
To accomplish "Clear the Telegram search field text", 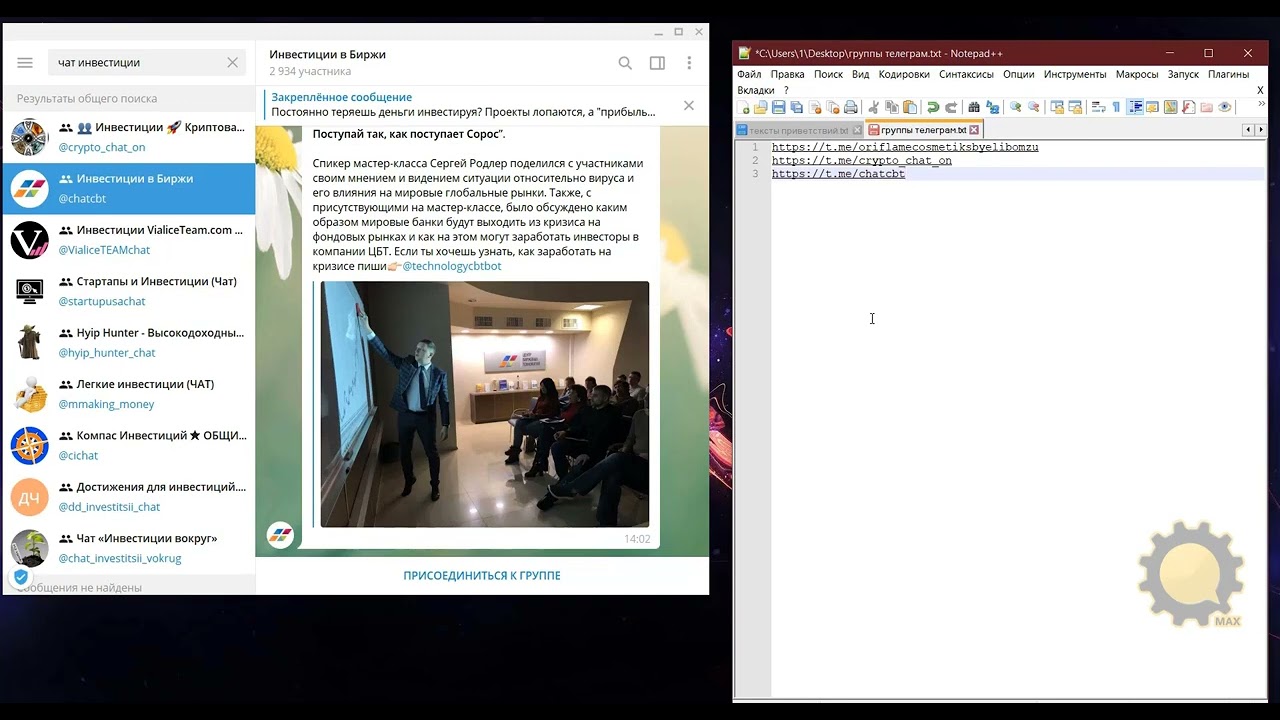I will click(x=232, y=62).
